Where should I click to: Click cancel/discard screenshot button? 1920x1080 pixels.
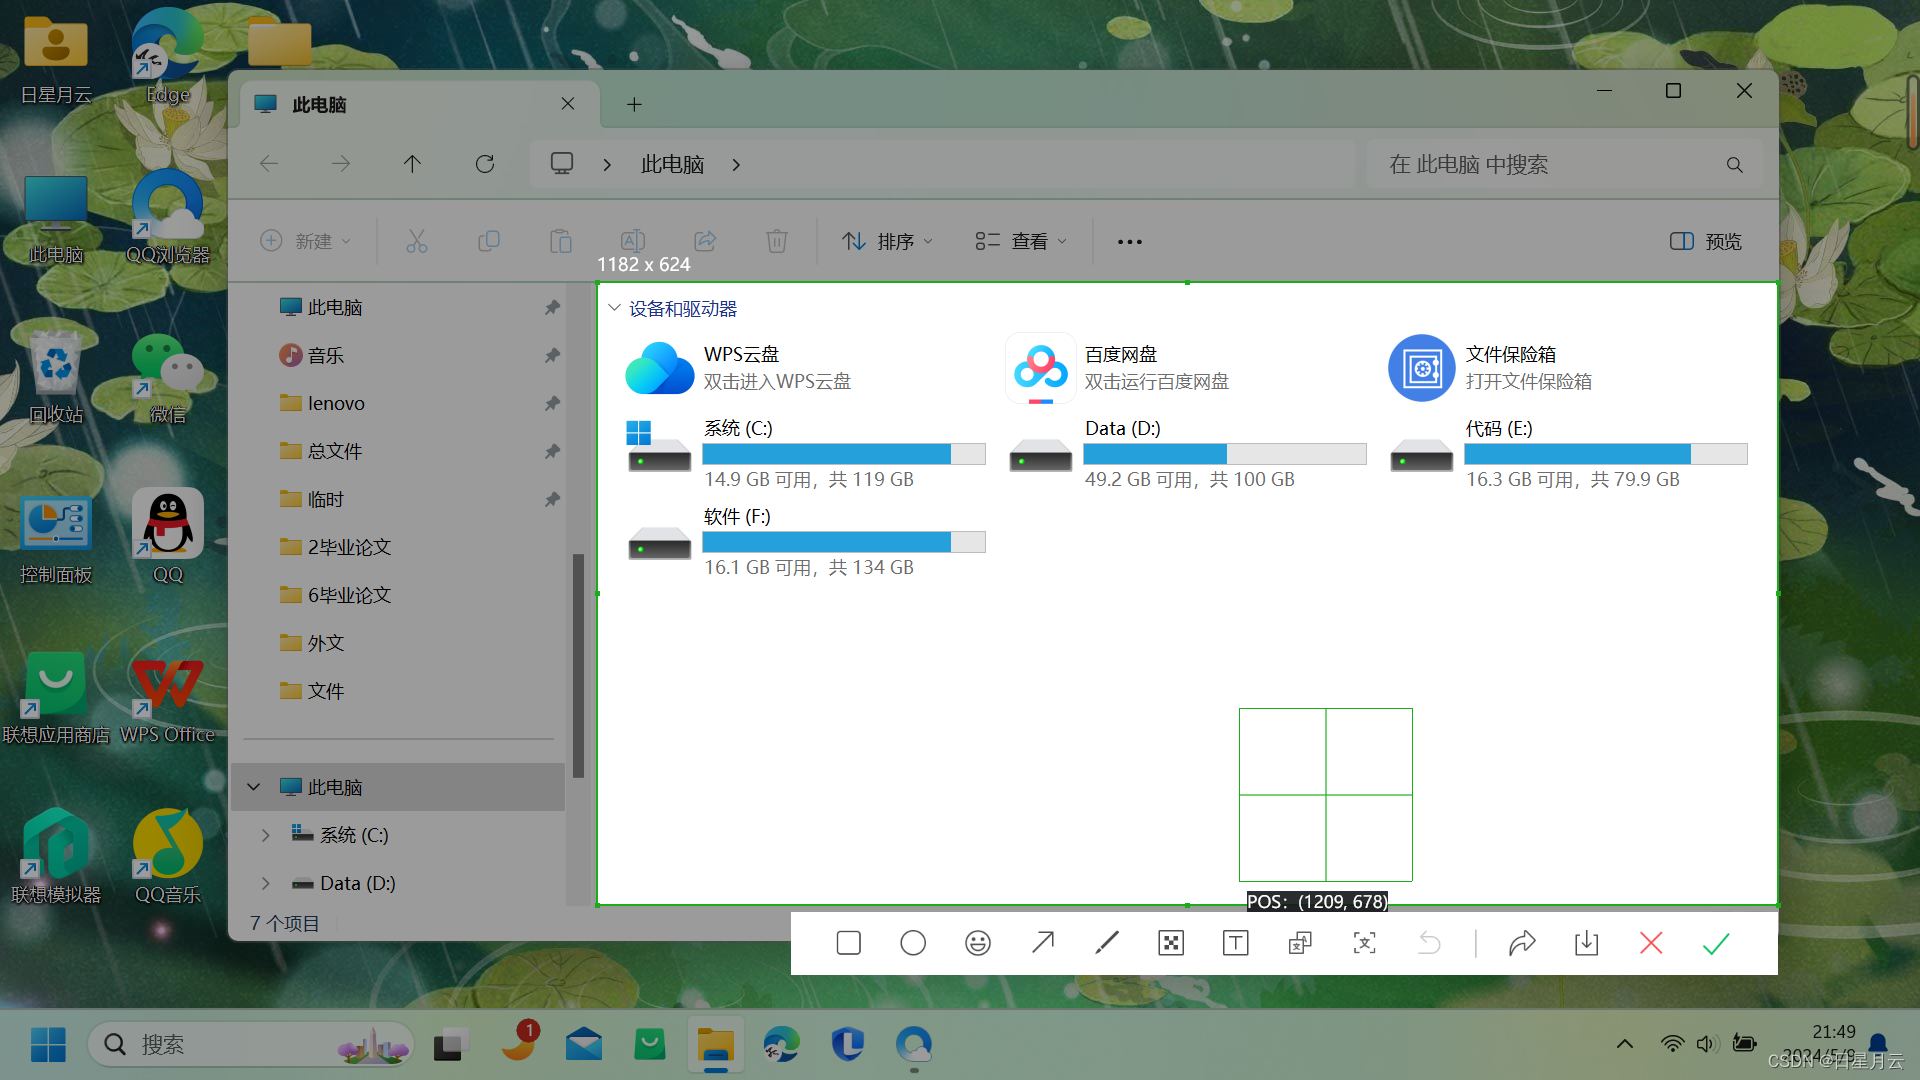[1651, 943]
